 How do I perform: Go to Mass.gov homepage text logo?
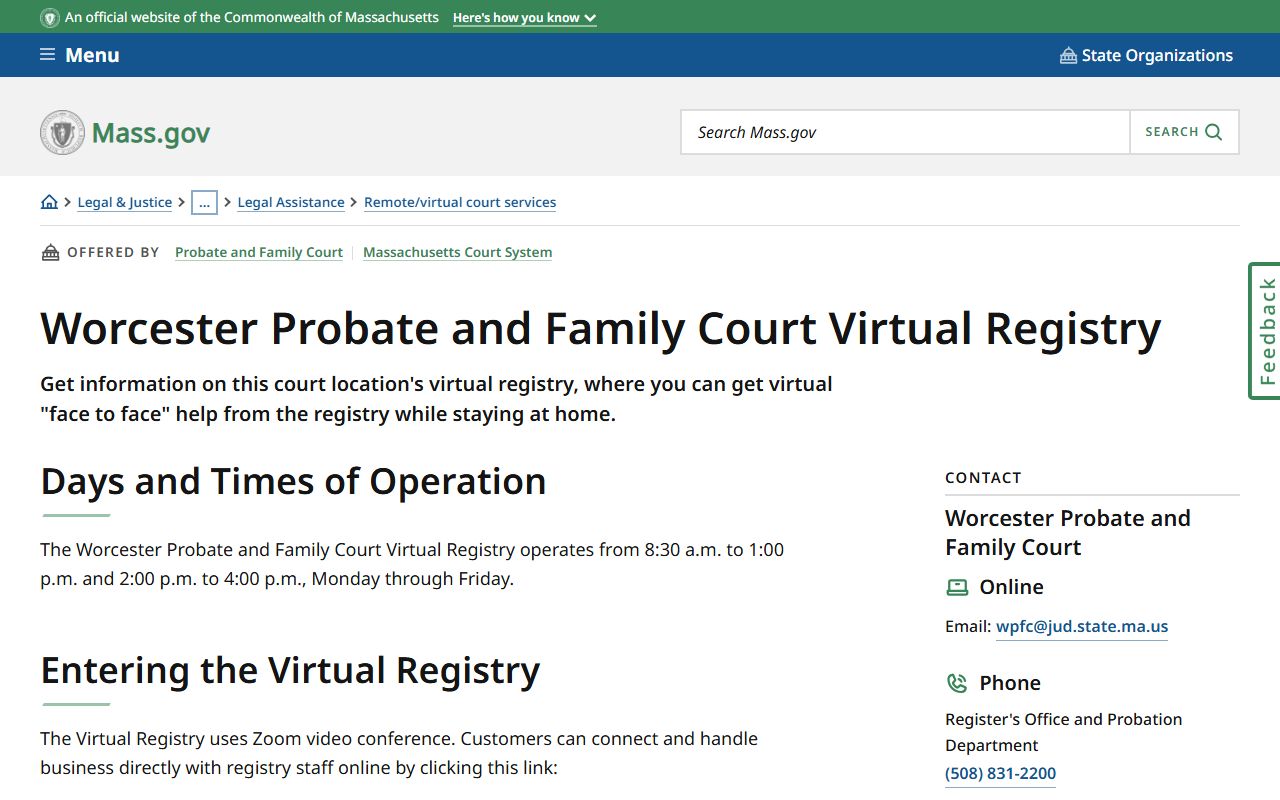(x=151, y=132)
